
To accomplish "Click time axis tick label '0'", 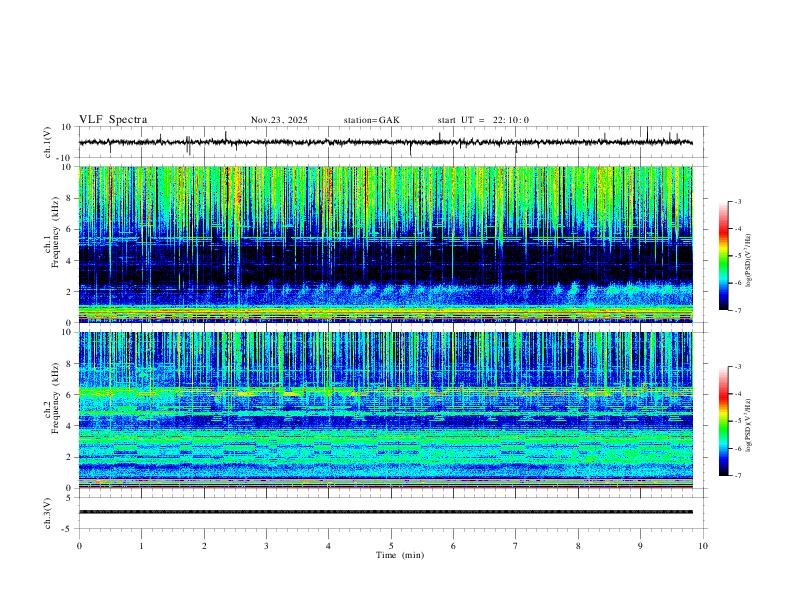I will [x=79, y=546].
